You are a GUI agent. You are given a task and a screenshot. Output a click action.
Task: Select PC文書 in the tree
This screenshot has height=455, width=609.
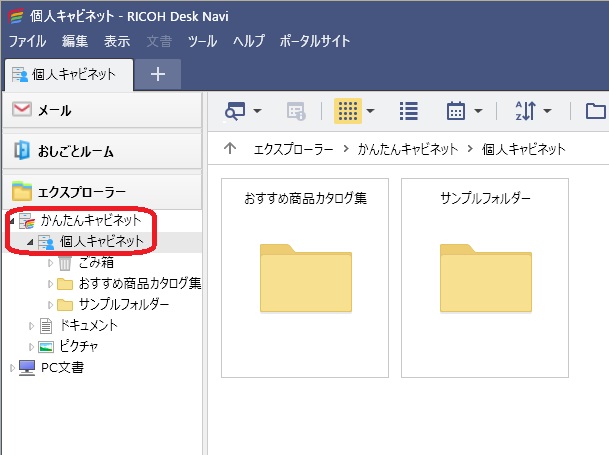point(62,367)
